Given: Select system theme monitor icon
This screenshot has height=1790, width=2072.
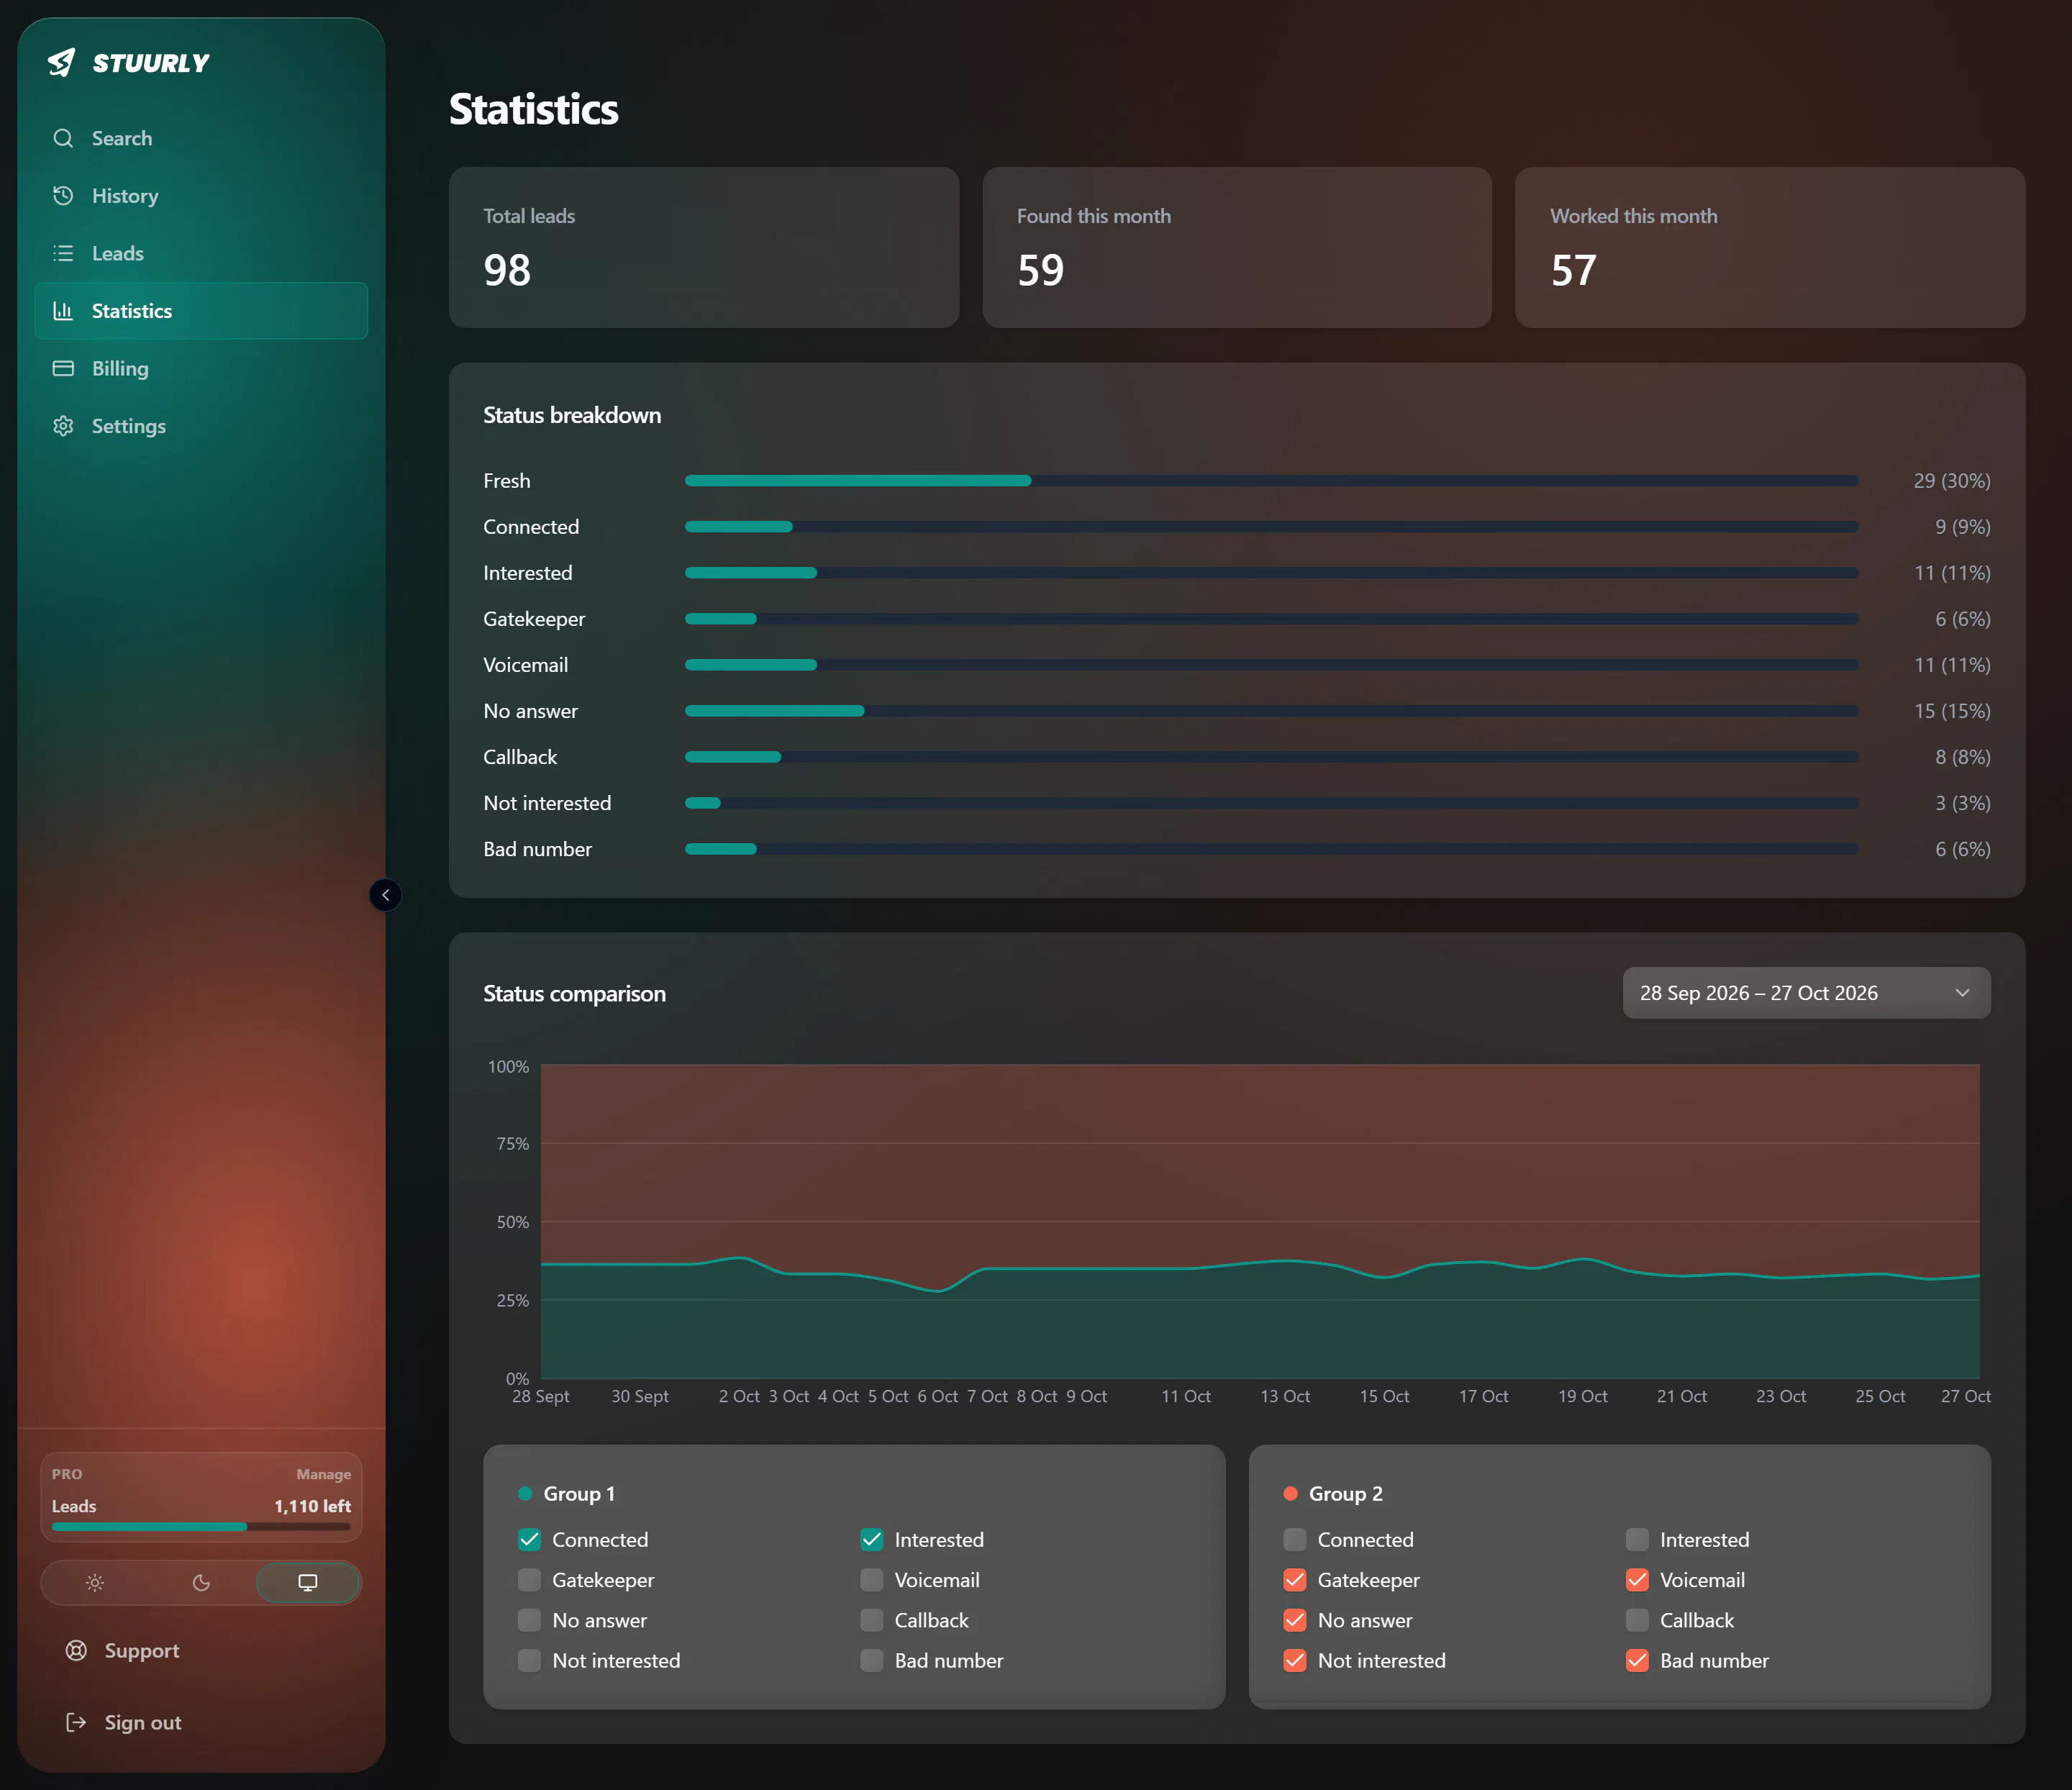Looking at the screenshot, I should [x=308, y=1582].
